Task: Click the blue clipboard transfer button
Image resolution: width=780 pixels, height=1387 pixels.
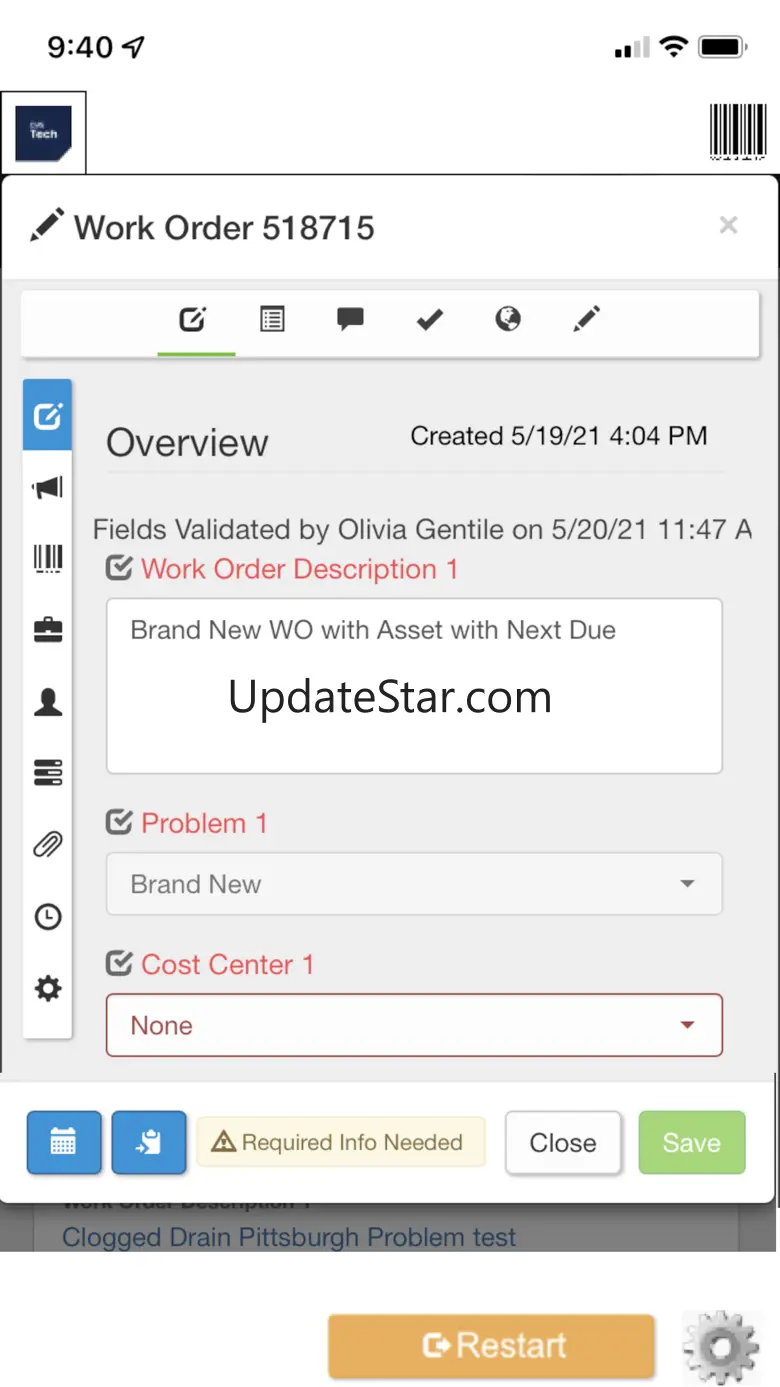Action: tap(149, 1142)
